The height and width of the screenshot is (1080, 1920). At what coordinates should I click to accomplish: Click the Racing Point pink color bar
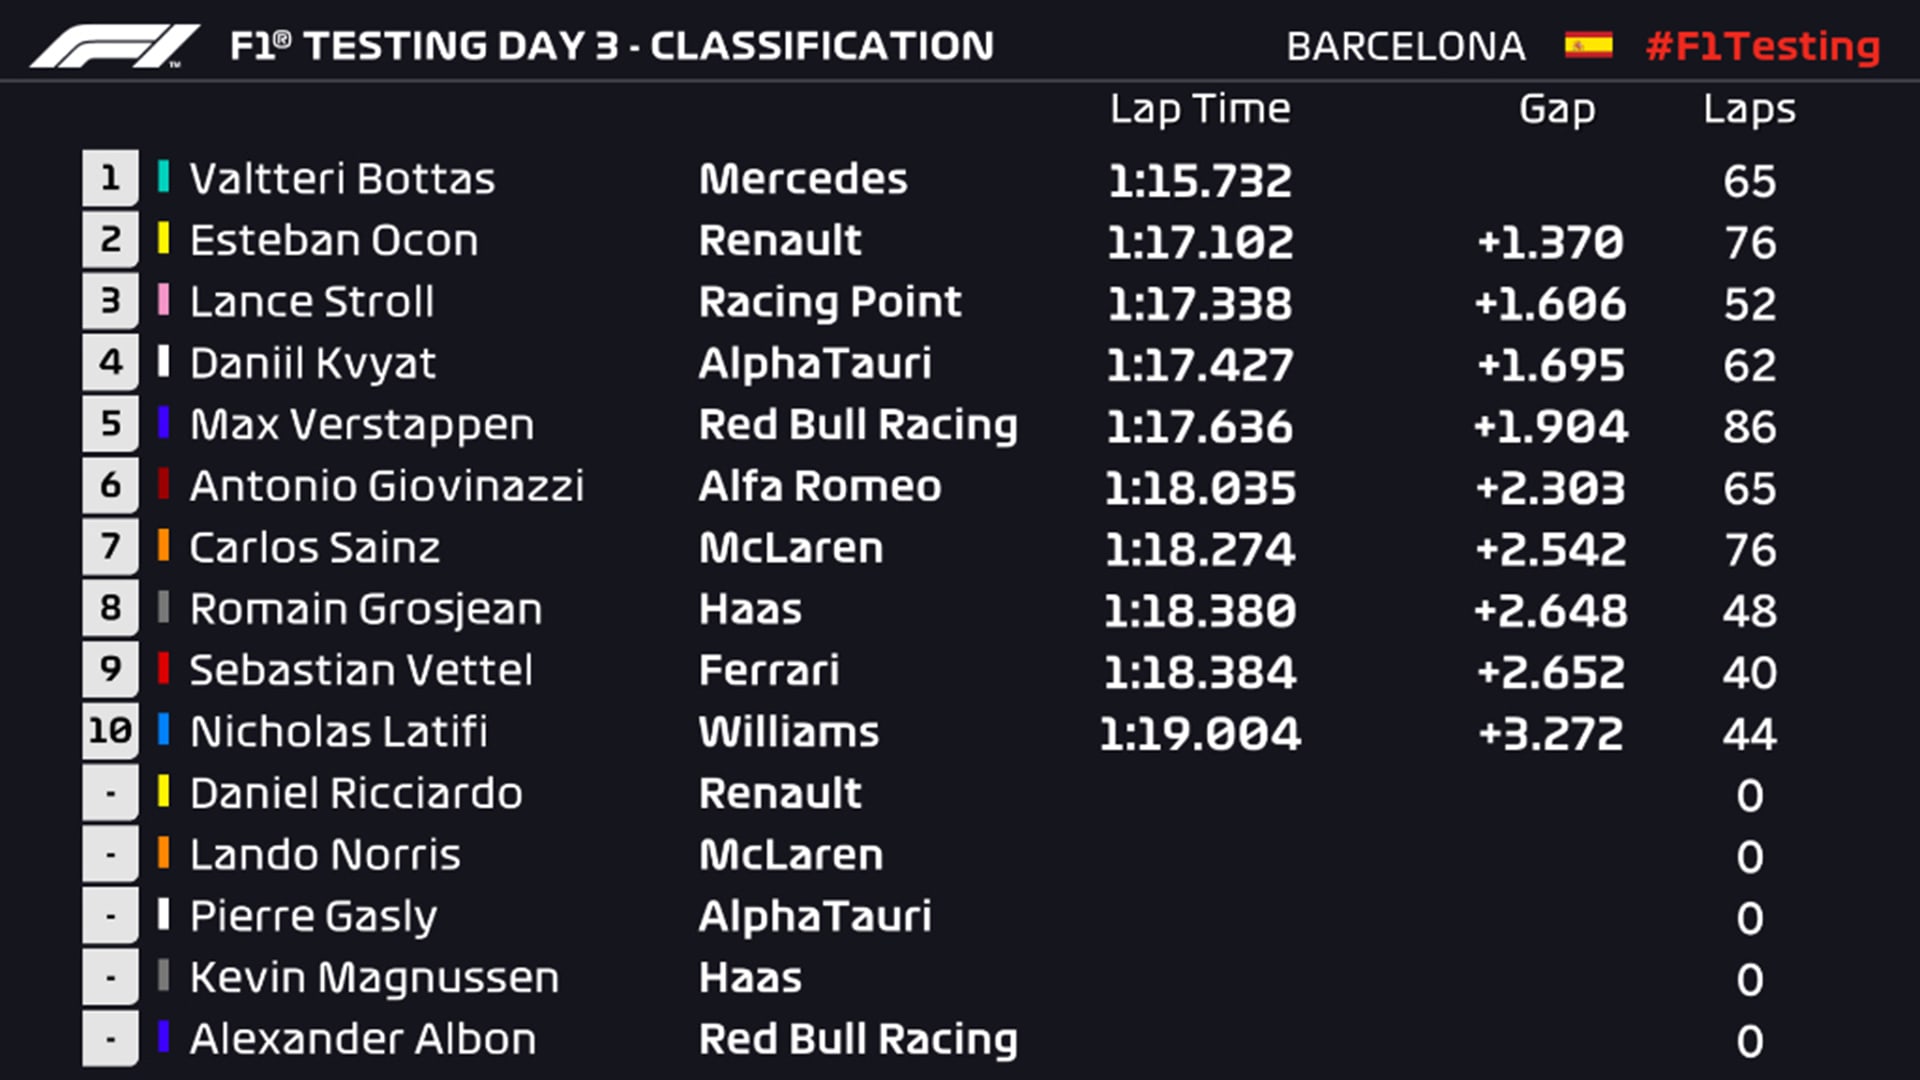pyautogui.click(x=163, y=300)
